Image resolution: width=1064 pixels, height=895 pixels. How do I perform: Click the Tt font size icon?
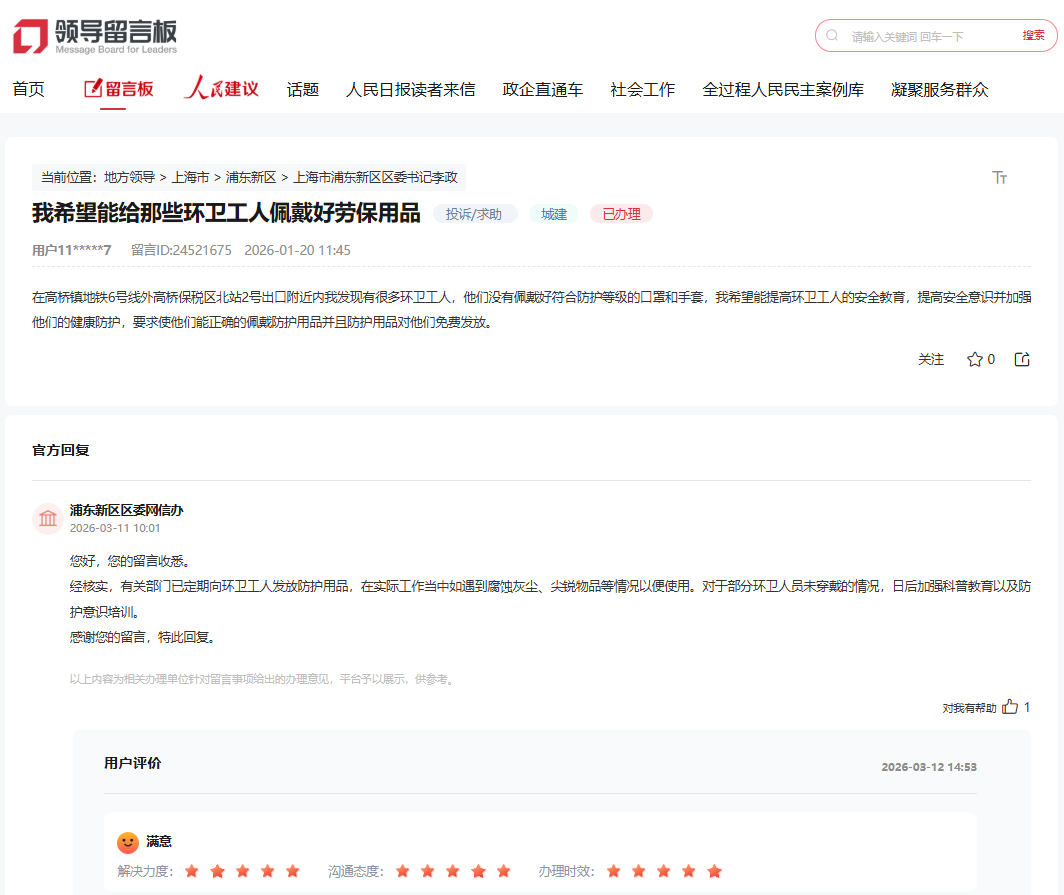click(999, 177)
